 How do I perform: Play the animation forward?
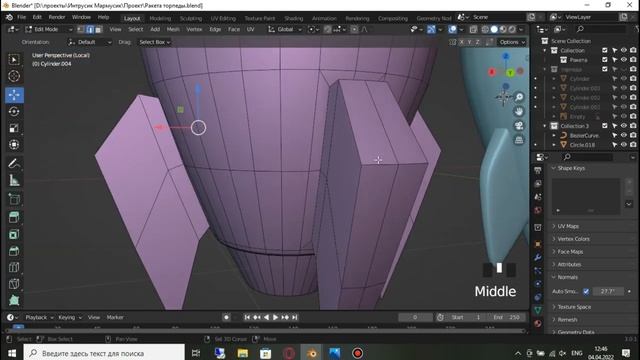276,317
